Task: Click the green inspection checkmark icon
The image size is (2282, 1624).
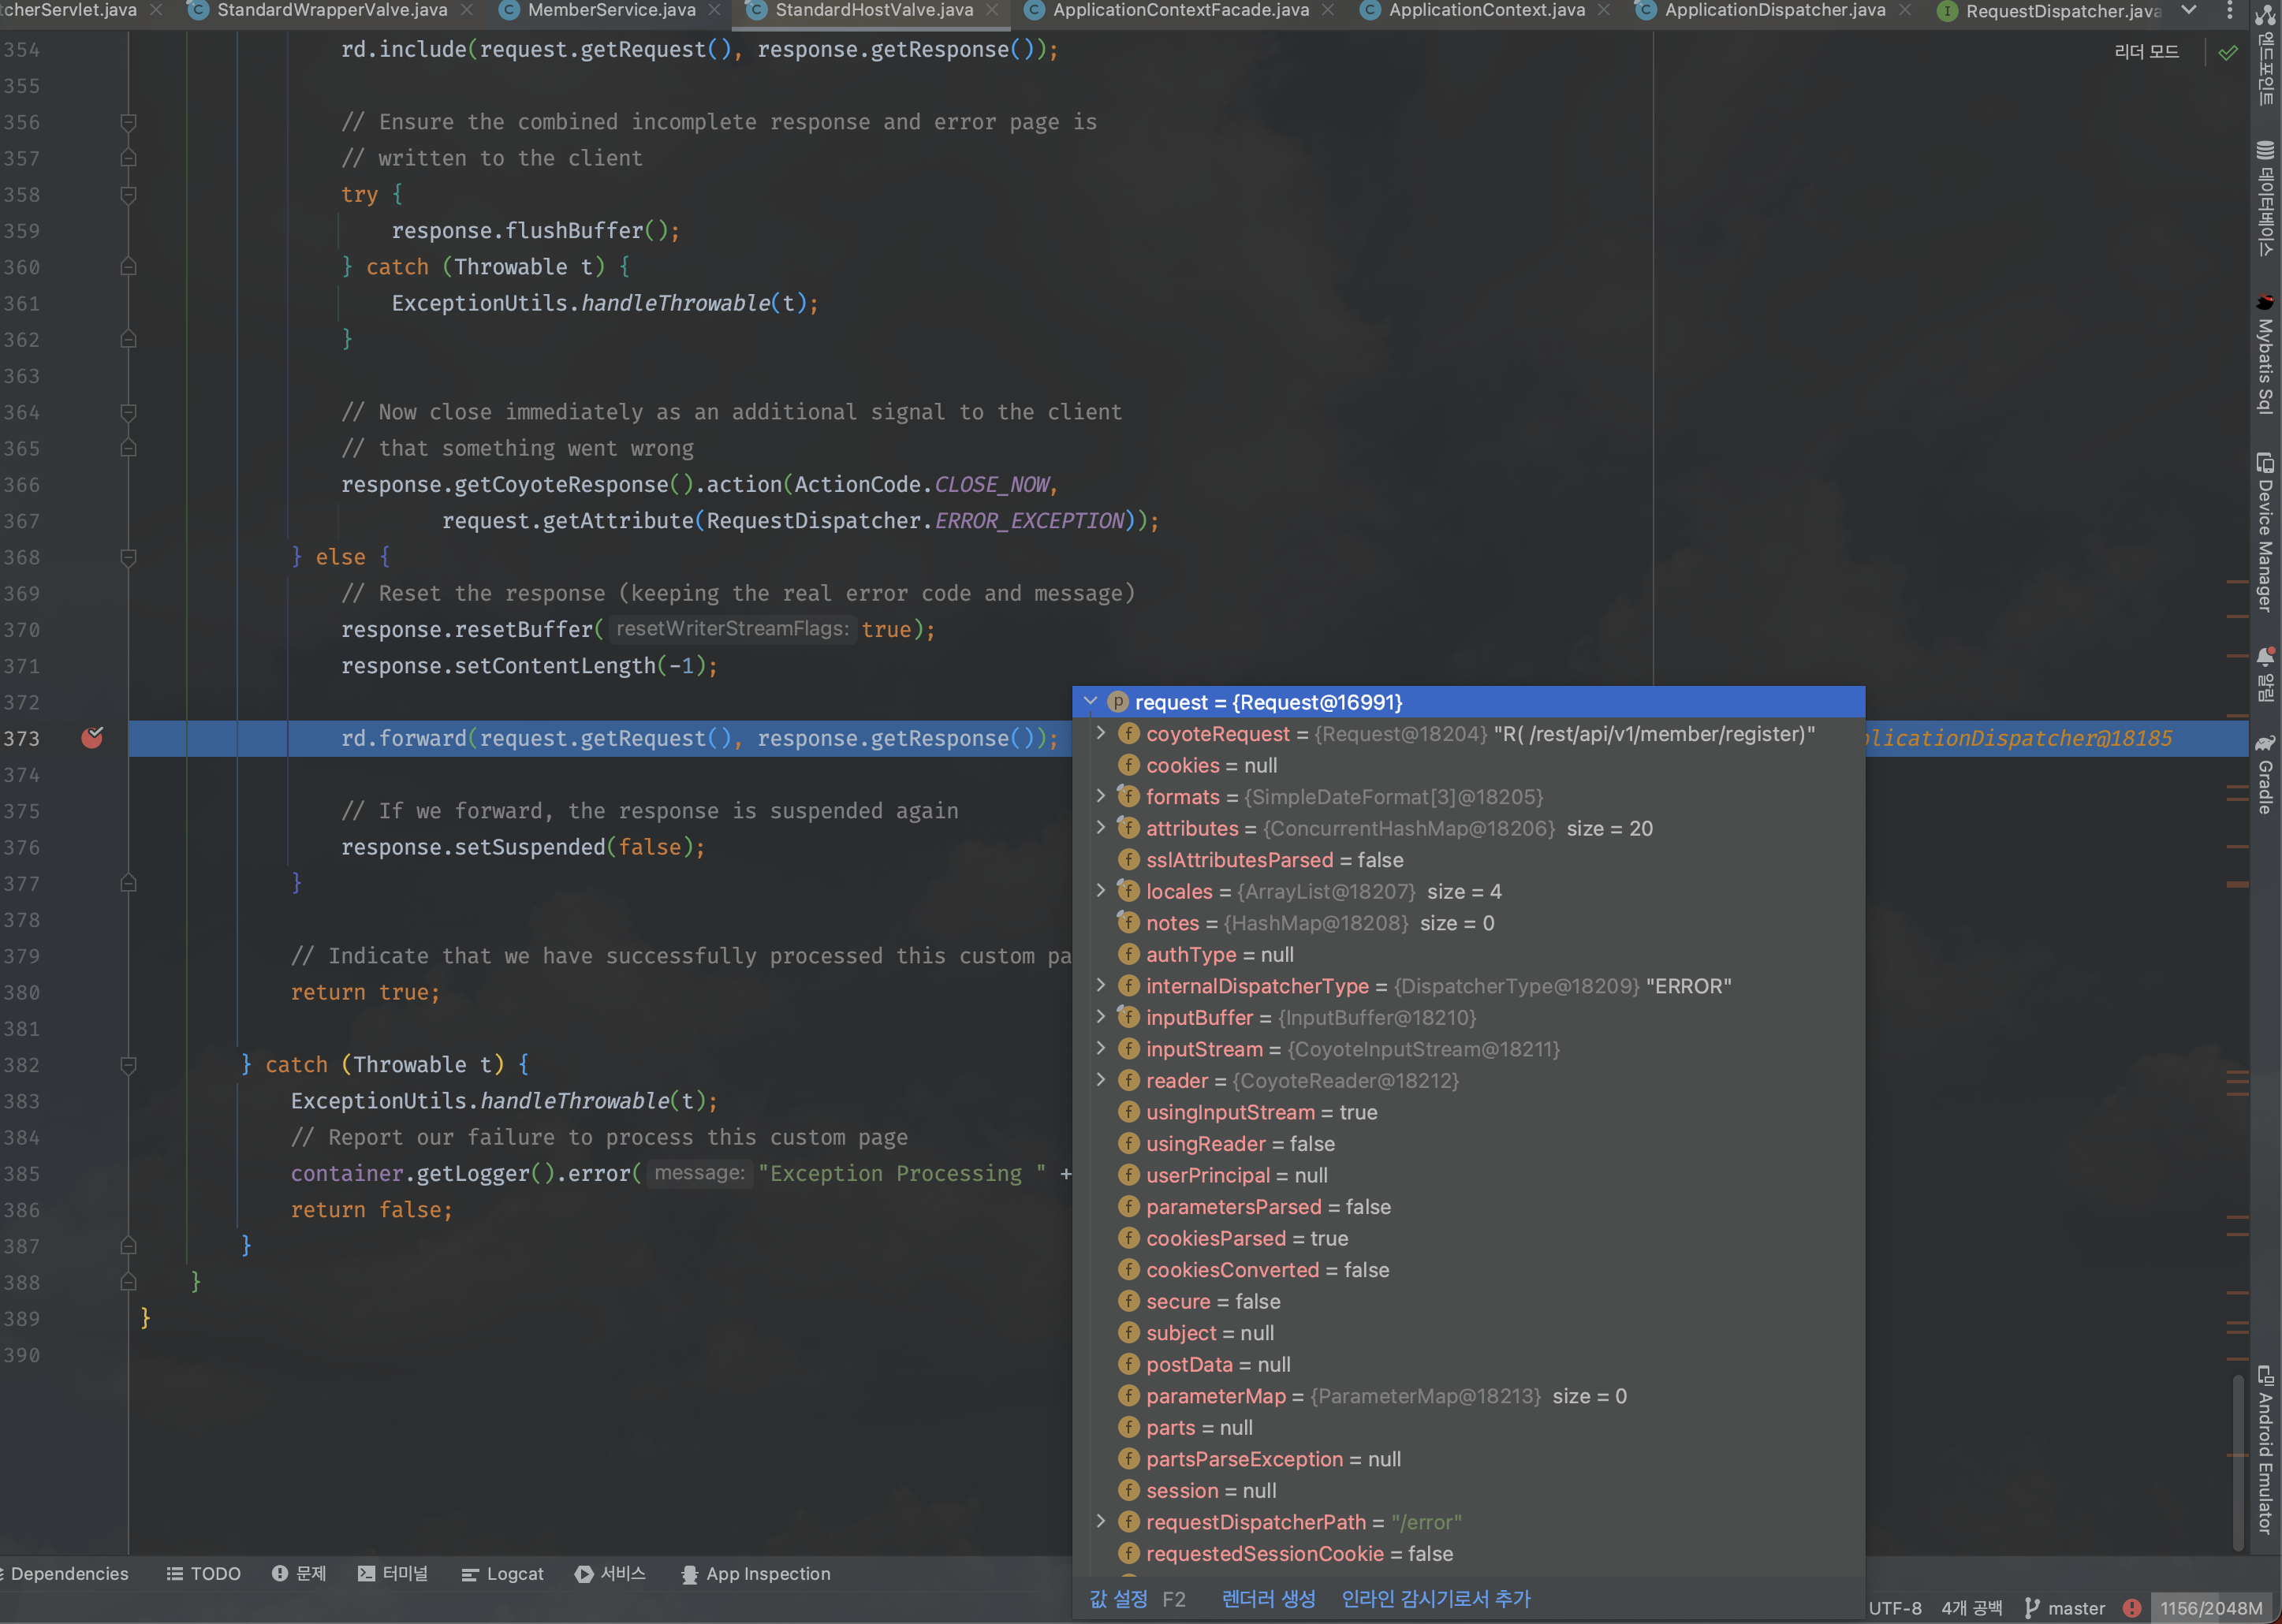Action: (x=2228, y=52)
